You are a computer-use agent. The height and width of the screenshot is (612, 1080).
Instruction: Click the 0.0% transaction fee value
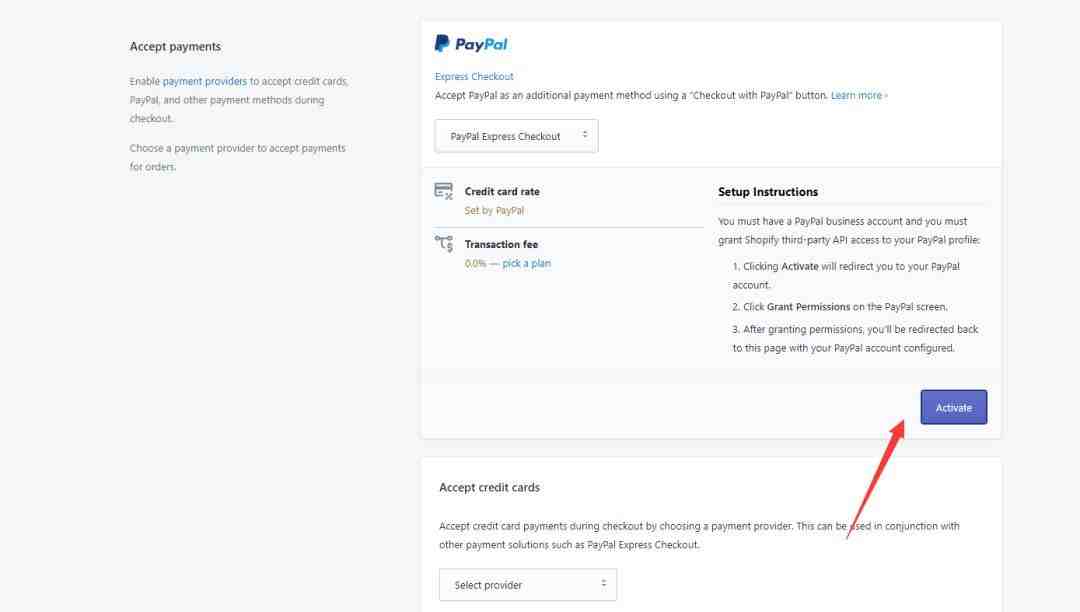[475, 264]
